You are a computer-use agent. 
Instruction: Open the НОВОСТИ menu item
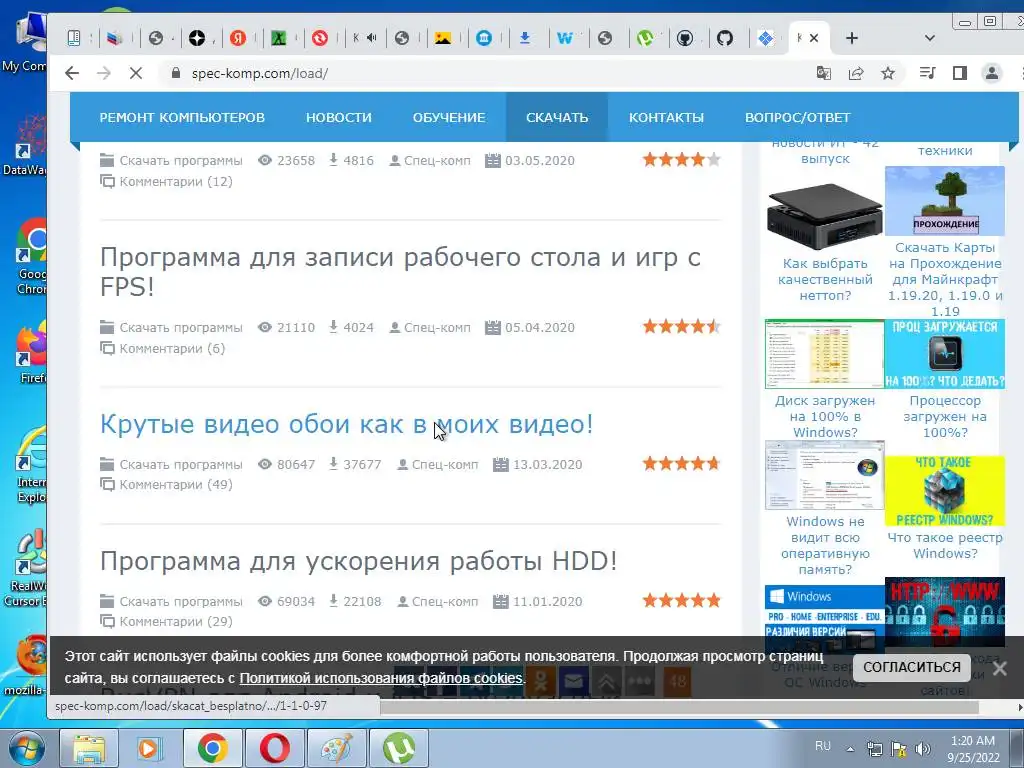point(338,118)
